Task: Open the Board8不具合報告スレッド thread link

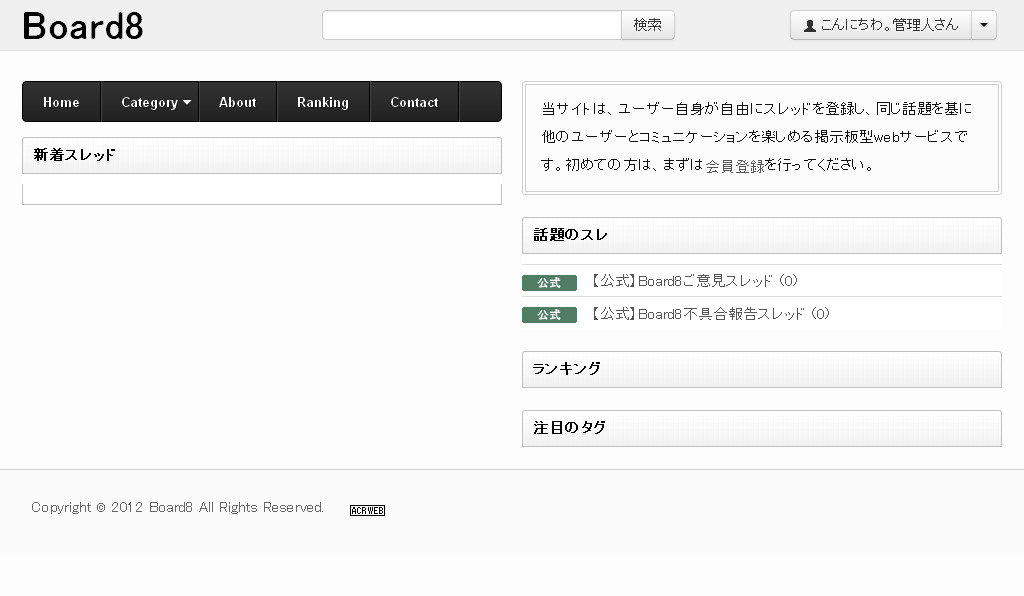Action: (710, 314)
